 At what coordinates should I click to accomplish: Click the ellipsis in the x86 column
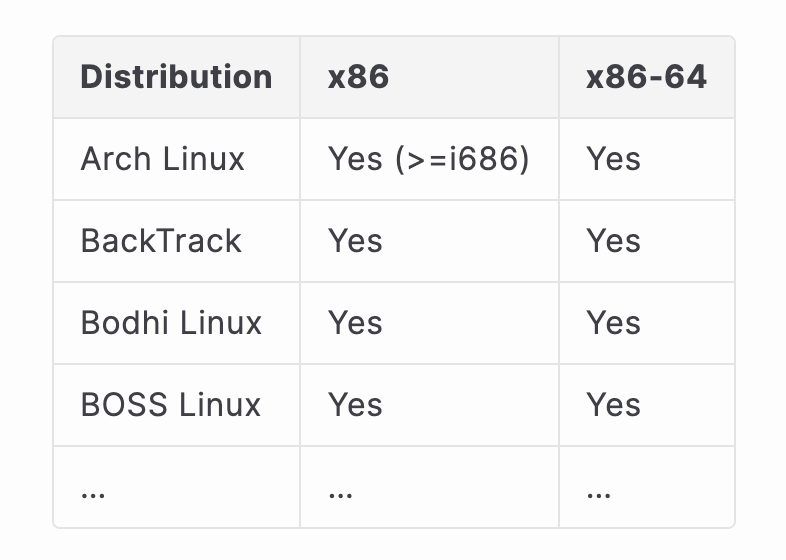[340, 492]
